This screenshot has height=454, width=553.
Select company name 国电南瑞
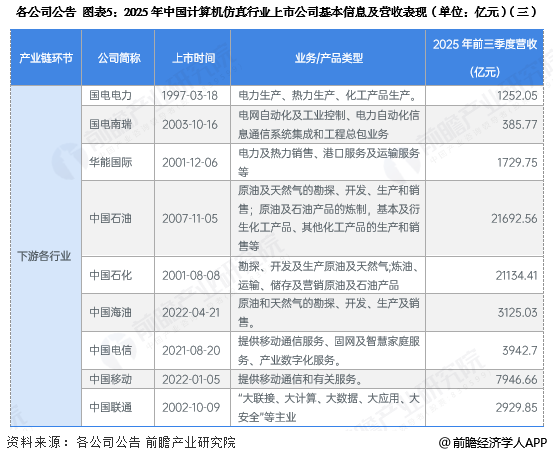pyautogui.click(x=110, y=124)
